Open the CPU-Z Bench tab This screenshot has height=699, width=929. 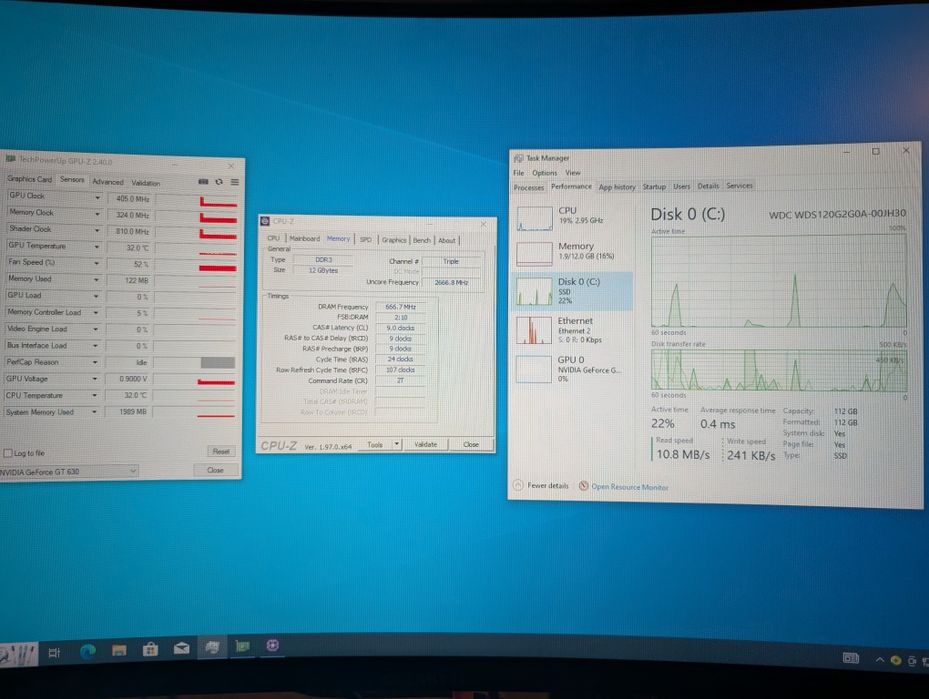tap(422, 240)
